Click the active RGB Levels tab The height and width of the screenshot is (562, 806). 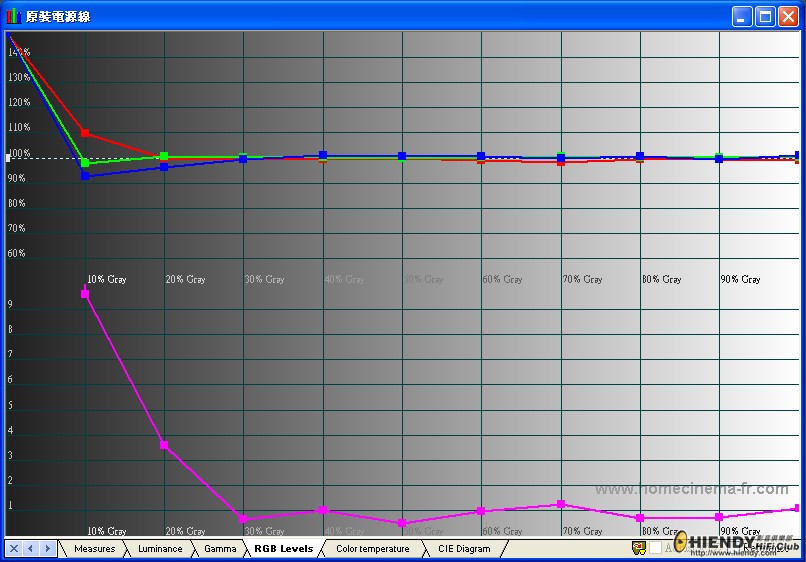283,549
